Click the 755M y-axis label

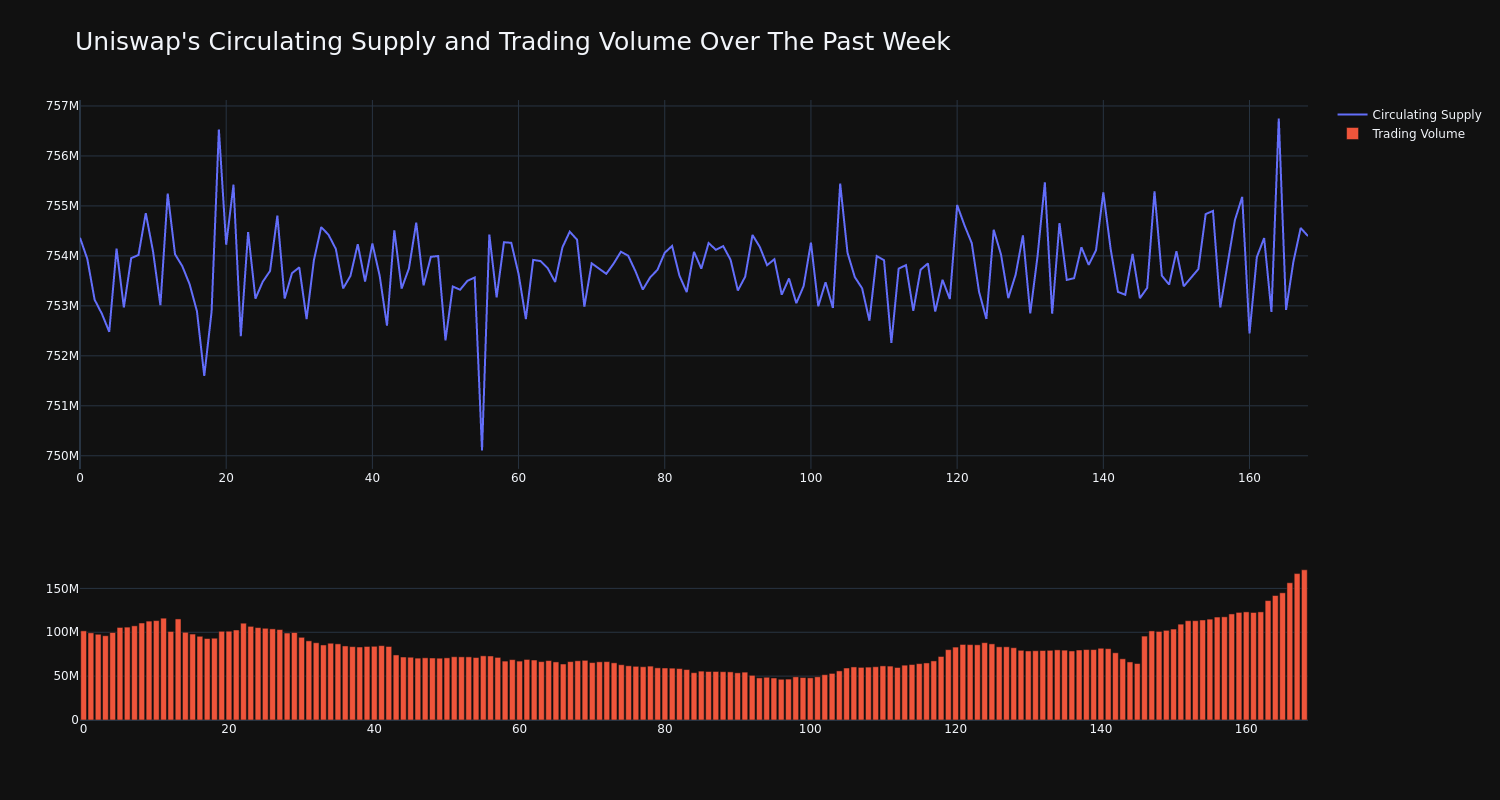click(62, 206)
